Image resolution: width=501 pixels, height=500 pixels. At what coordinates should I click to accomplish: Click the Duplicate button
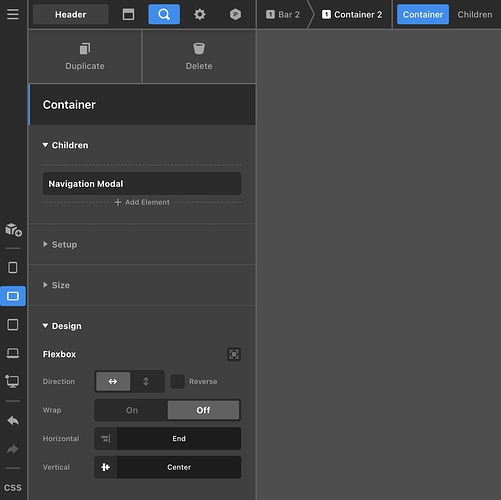(85, 56)
